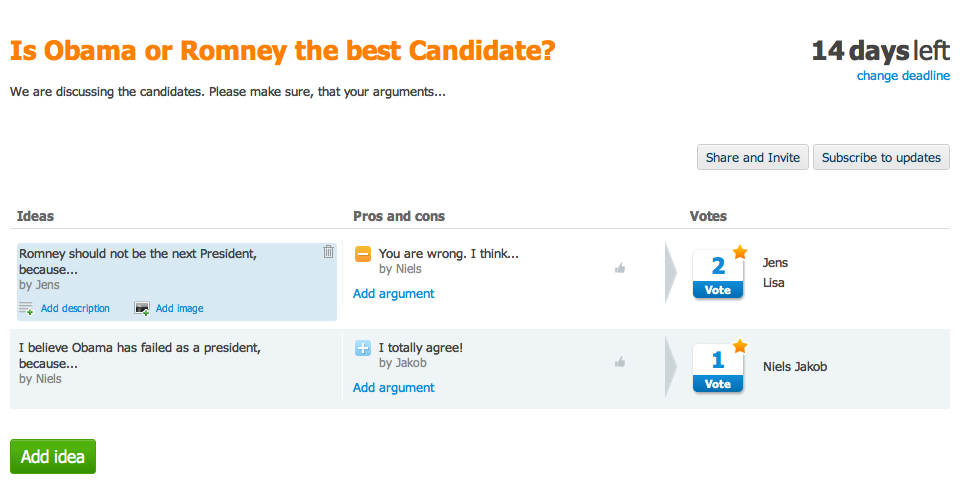This screenshot has width=960, height=491.
Task: Click the Add image link text
Action: [x=179, y=309]
